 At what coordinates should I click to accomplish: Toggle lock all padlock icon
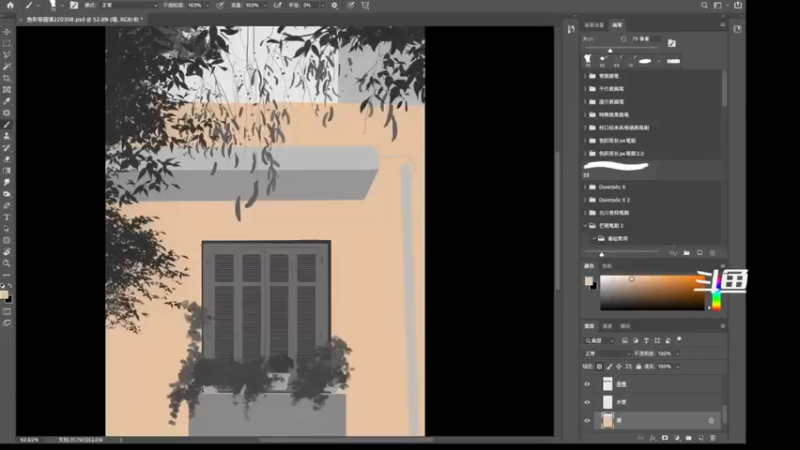point(638,366)
